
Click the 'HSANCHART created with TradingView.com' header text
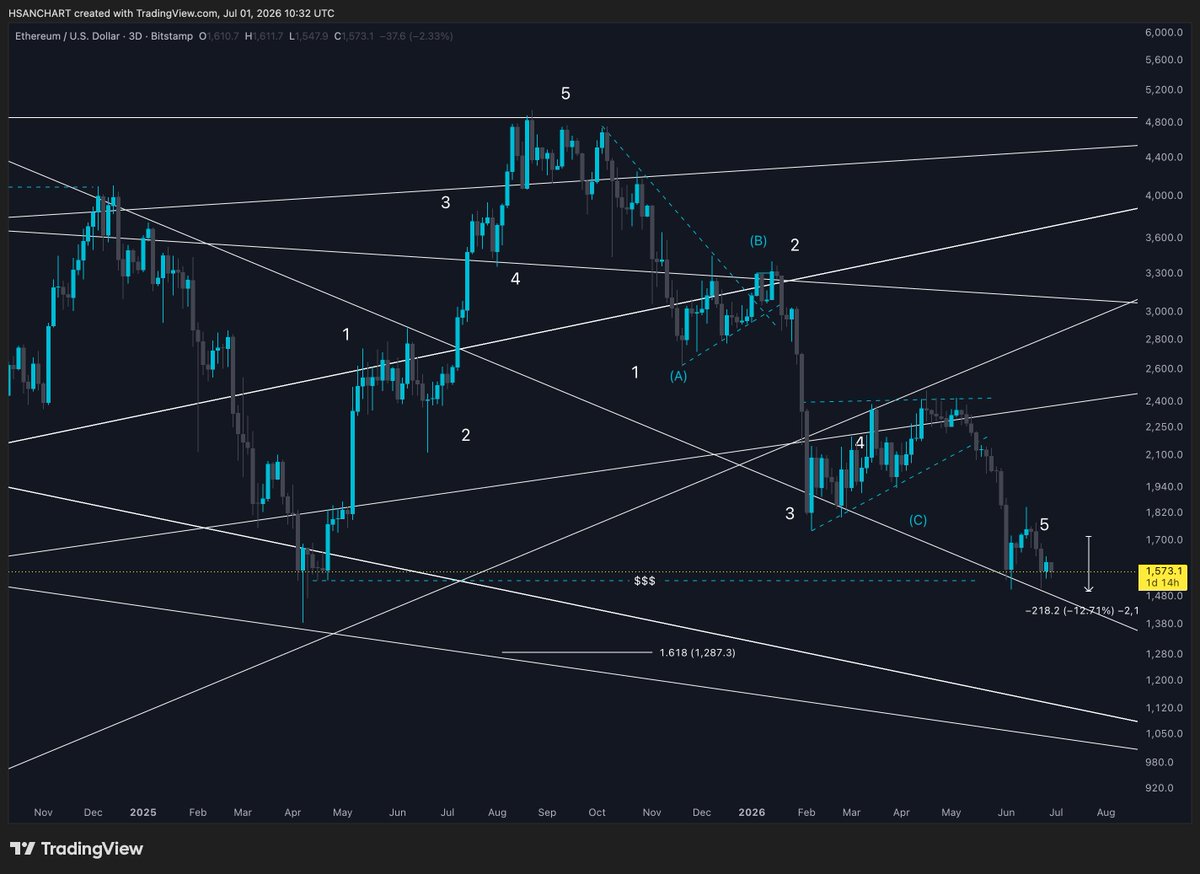[x=113, y=13]
